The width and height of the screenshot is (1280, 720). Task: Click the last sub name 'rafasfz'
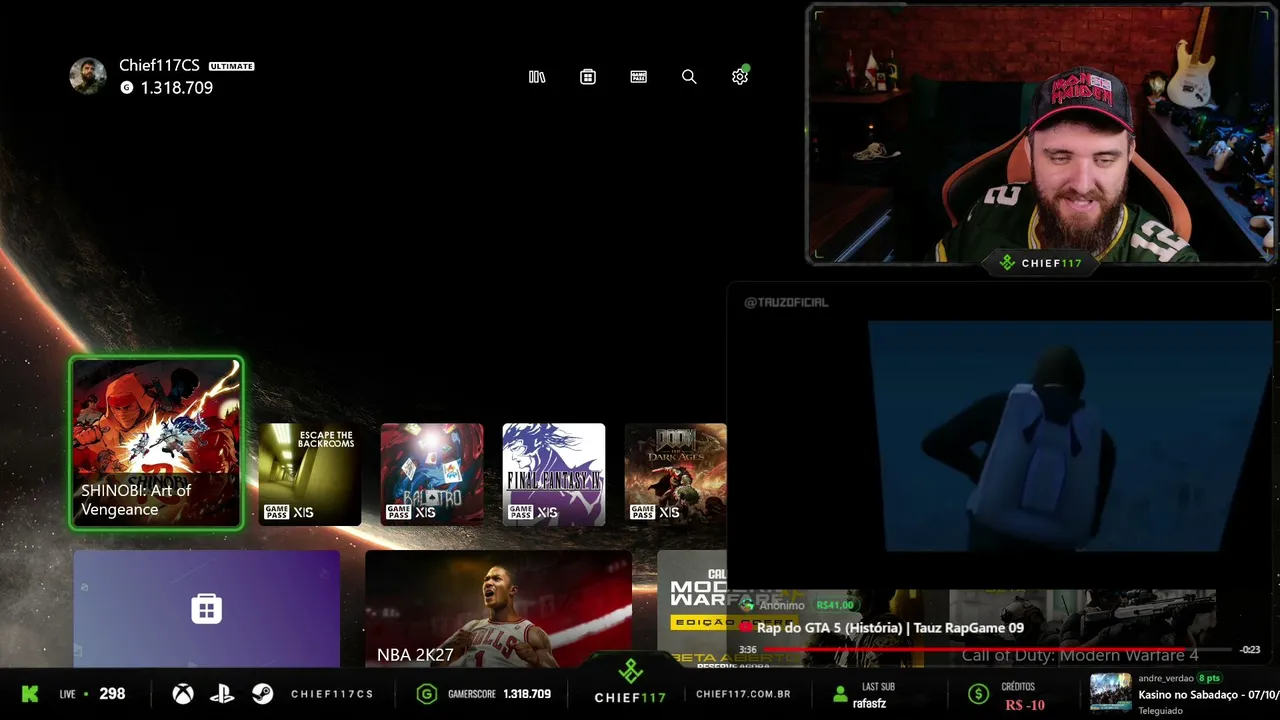pyautogui.click(x=869, y=703)
